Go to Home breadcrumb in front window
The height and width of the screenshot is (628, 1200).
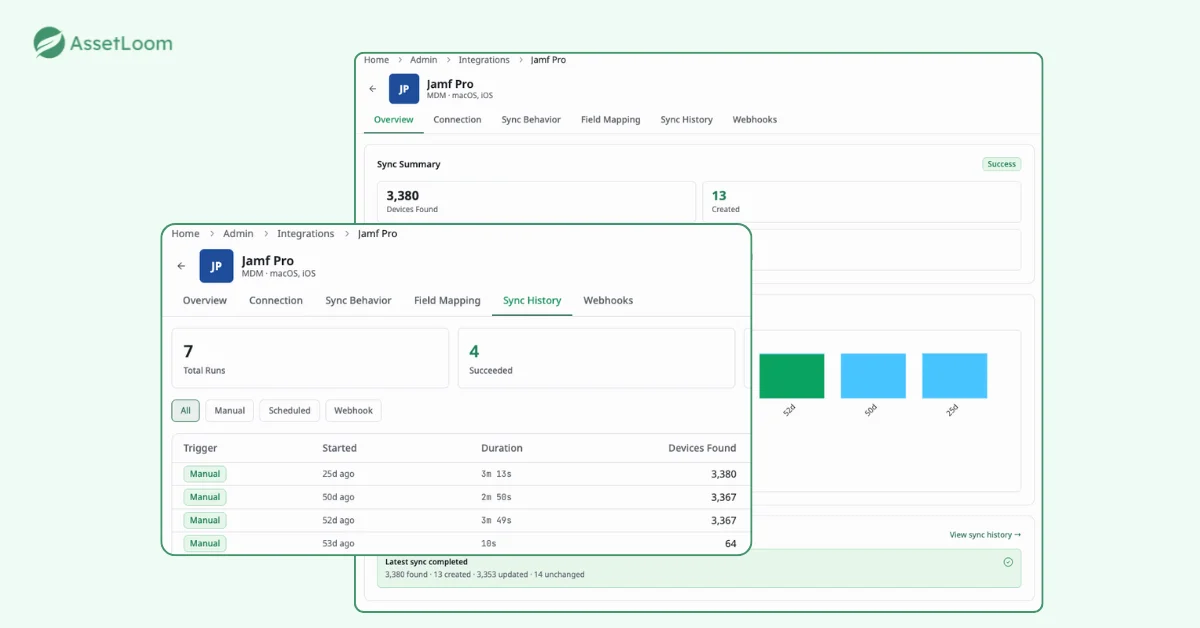[185, 233]
